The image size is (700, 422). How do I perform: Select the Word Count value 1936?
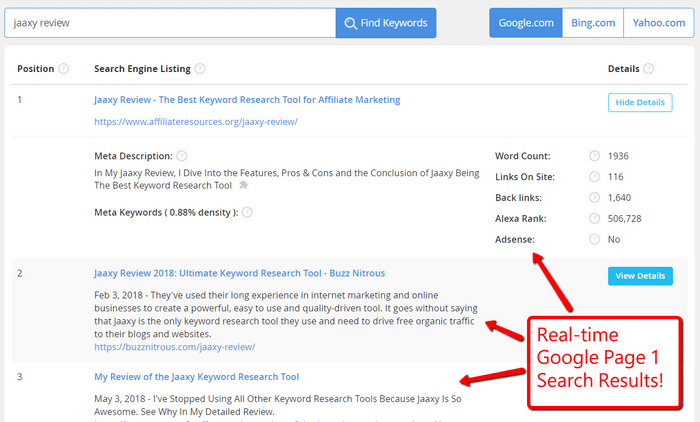pos(618,156)
